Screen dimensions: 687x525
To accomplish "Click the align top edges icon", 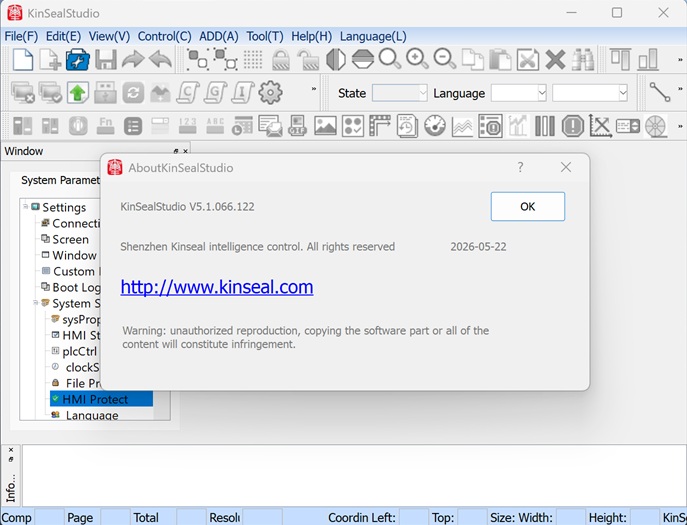I will (x=621, y=60).
